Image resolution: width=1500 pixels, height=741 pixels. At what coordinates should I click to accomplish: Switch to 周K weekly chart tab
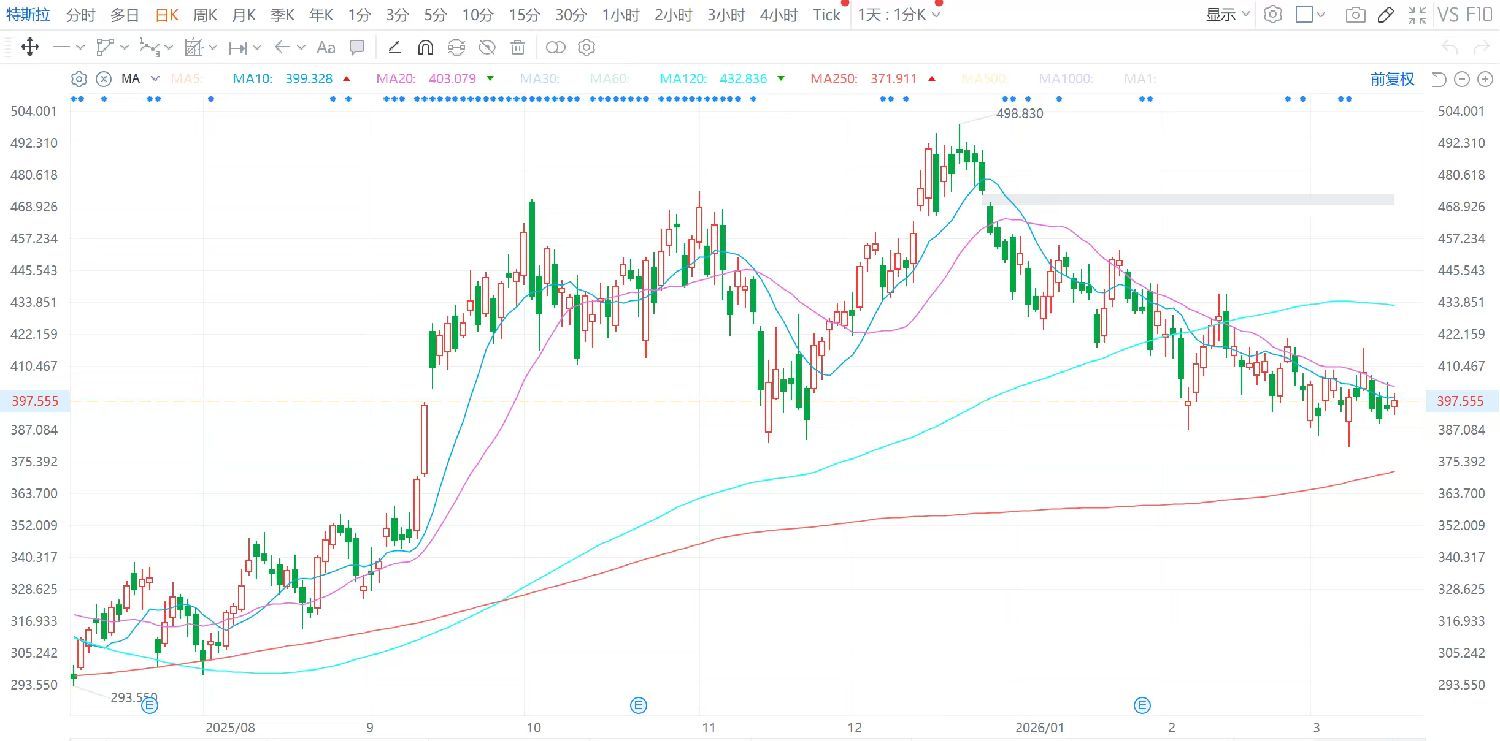click(205, 15)
